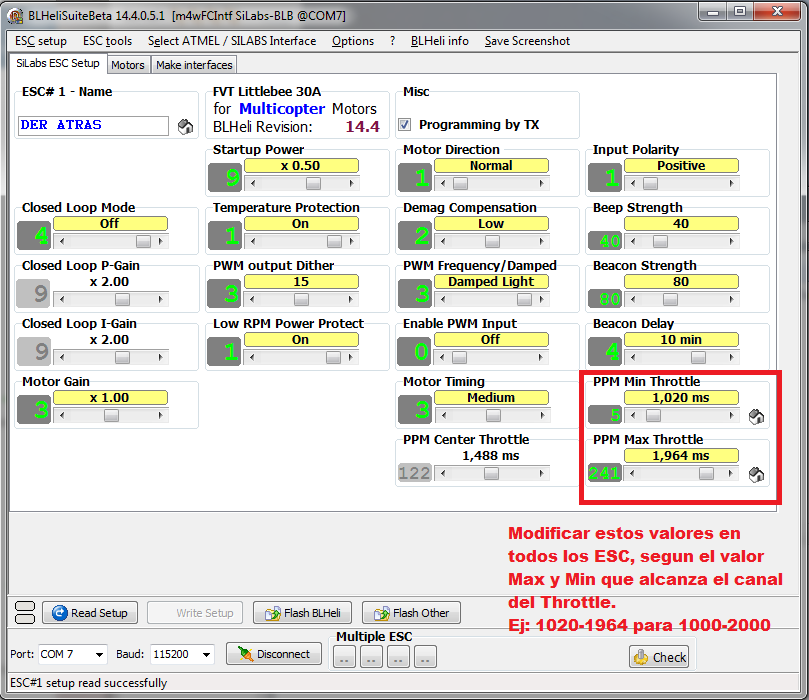Click the icon next to PPM Min Throttle
Image resolution: width=809 pixels, height=700 pixels.
(x=756, y=416)
